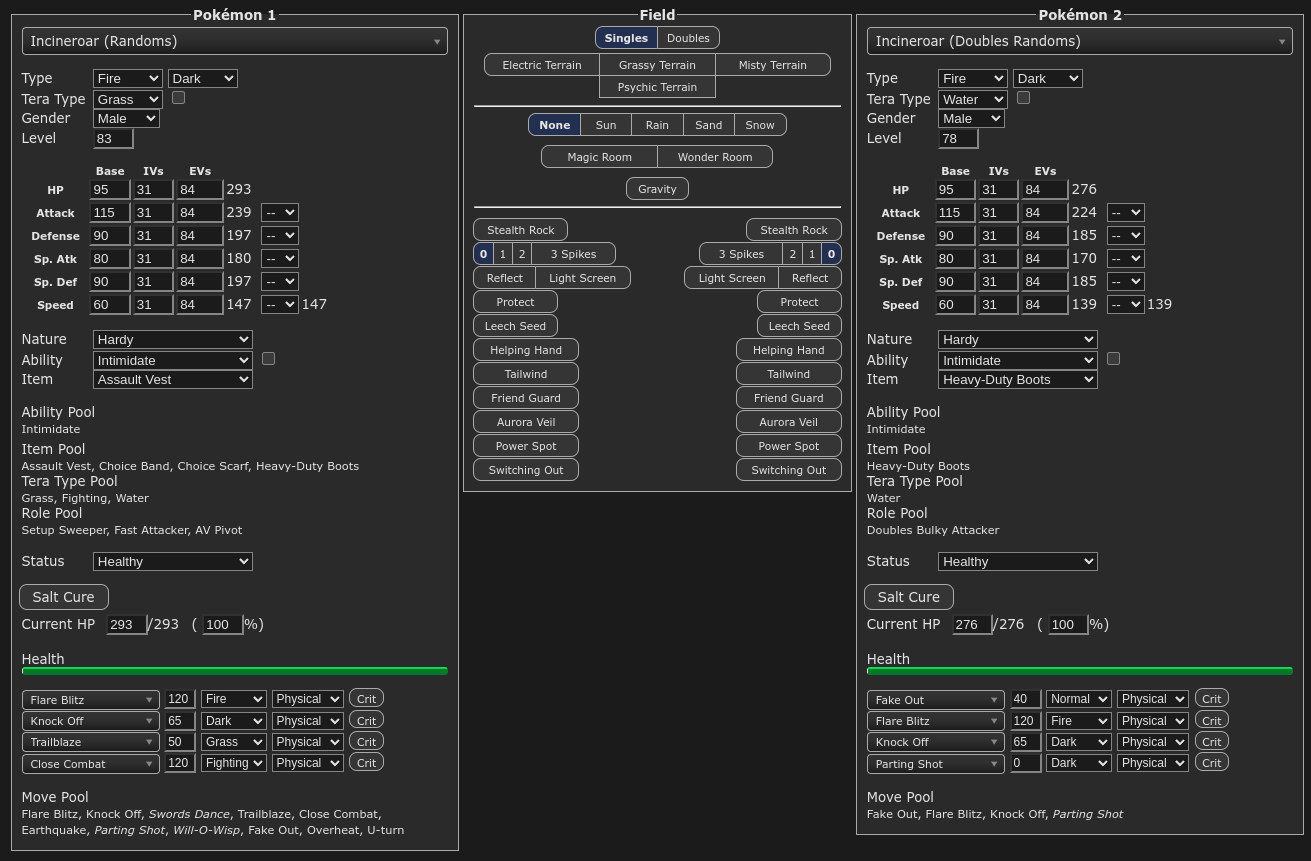Switch to Doubles format

click(x=688, y=38)
